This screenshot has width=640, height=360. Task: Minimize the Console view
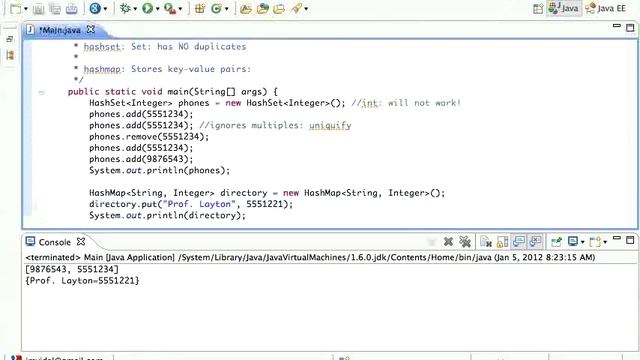point(617,238)
